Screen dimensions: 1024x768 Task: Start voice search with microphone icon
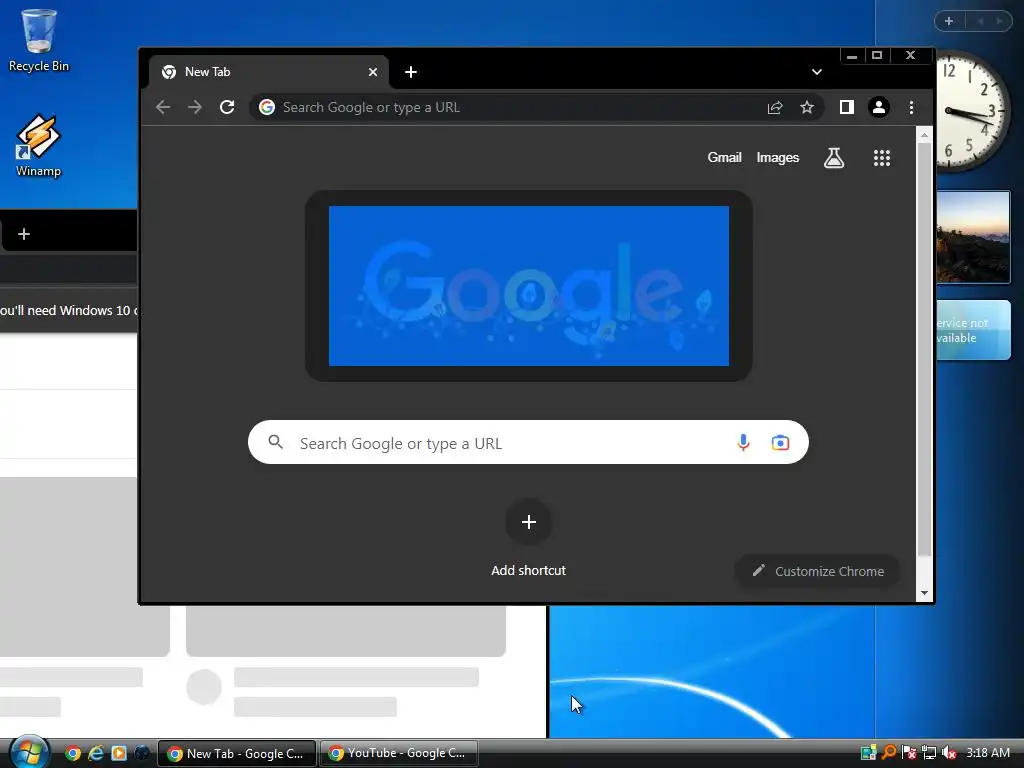743,443
